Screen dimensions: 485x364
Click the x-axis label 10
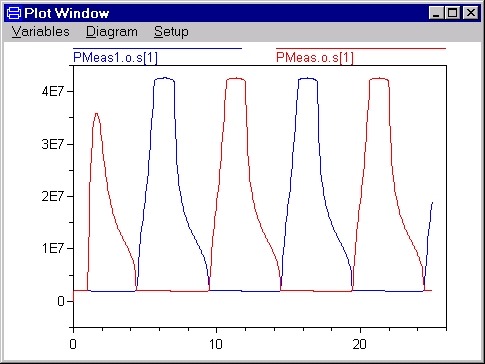pyautogui.click(x=216, y=345)
